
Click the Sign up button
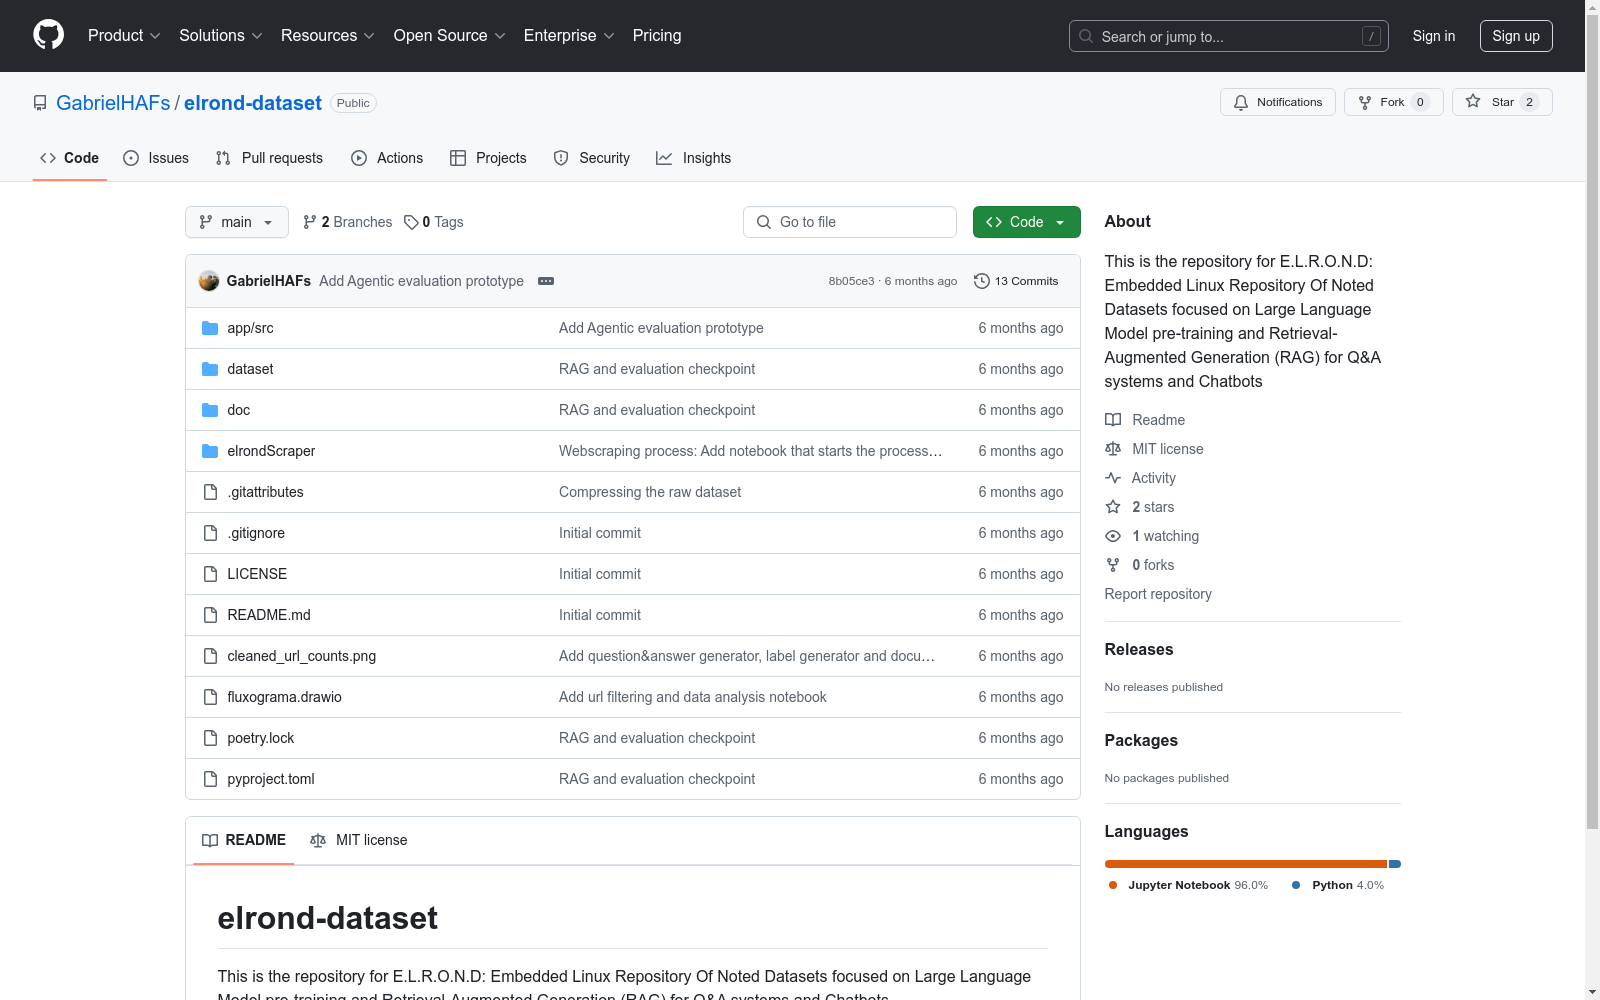(x=1516, y=36)
